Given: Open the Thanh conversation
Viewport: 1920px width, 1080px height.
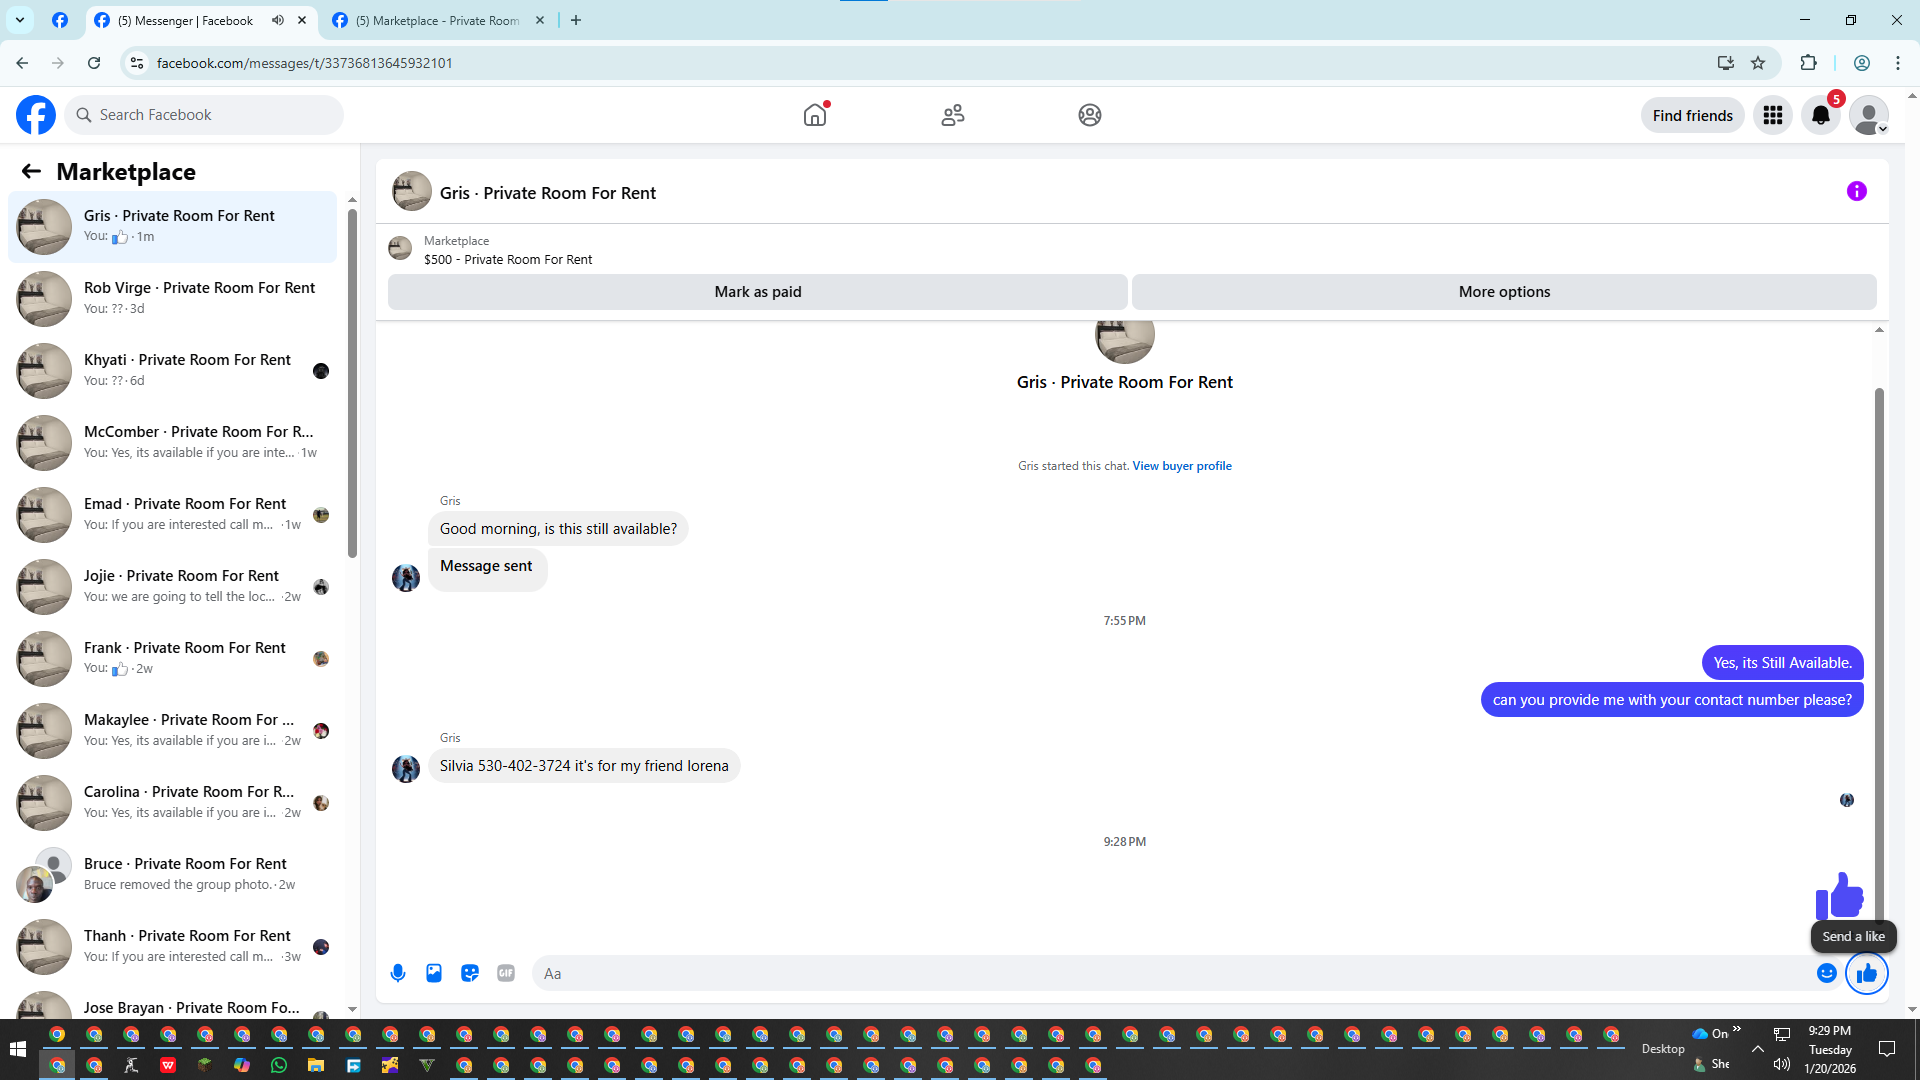Looking at the screenshot, I should 172,946.
